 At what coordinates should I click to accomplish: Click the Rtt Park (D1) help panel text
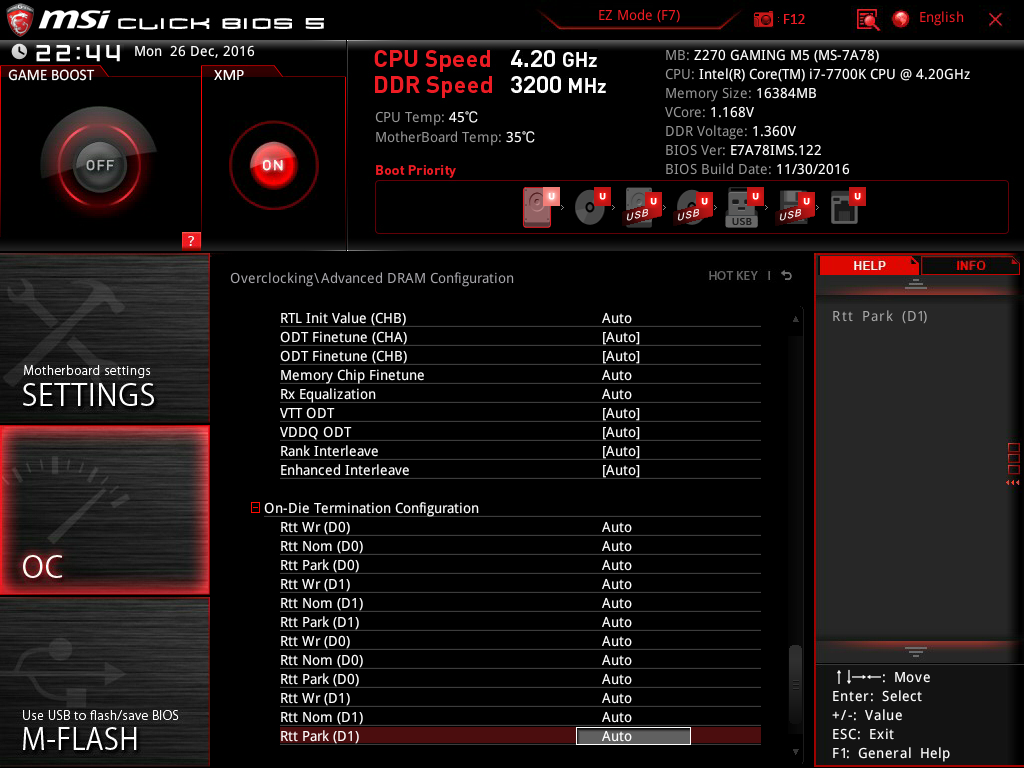pyautogui.click(x=880, y=316)
